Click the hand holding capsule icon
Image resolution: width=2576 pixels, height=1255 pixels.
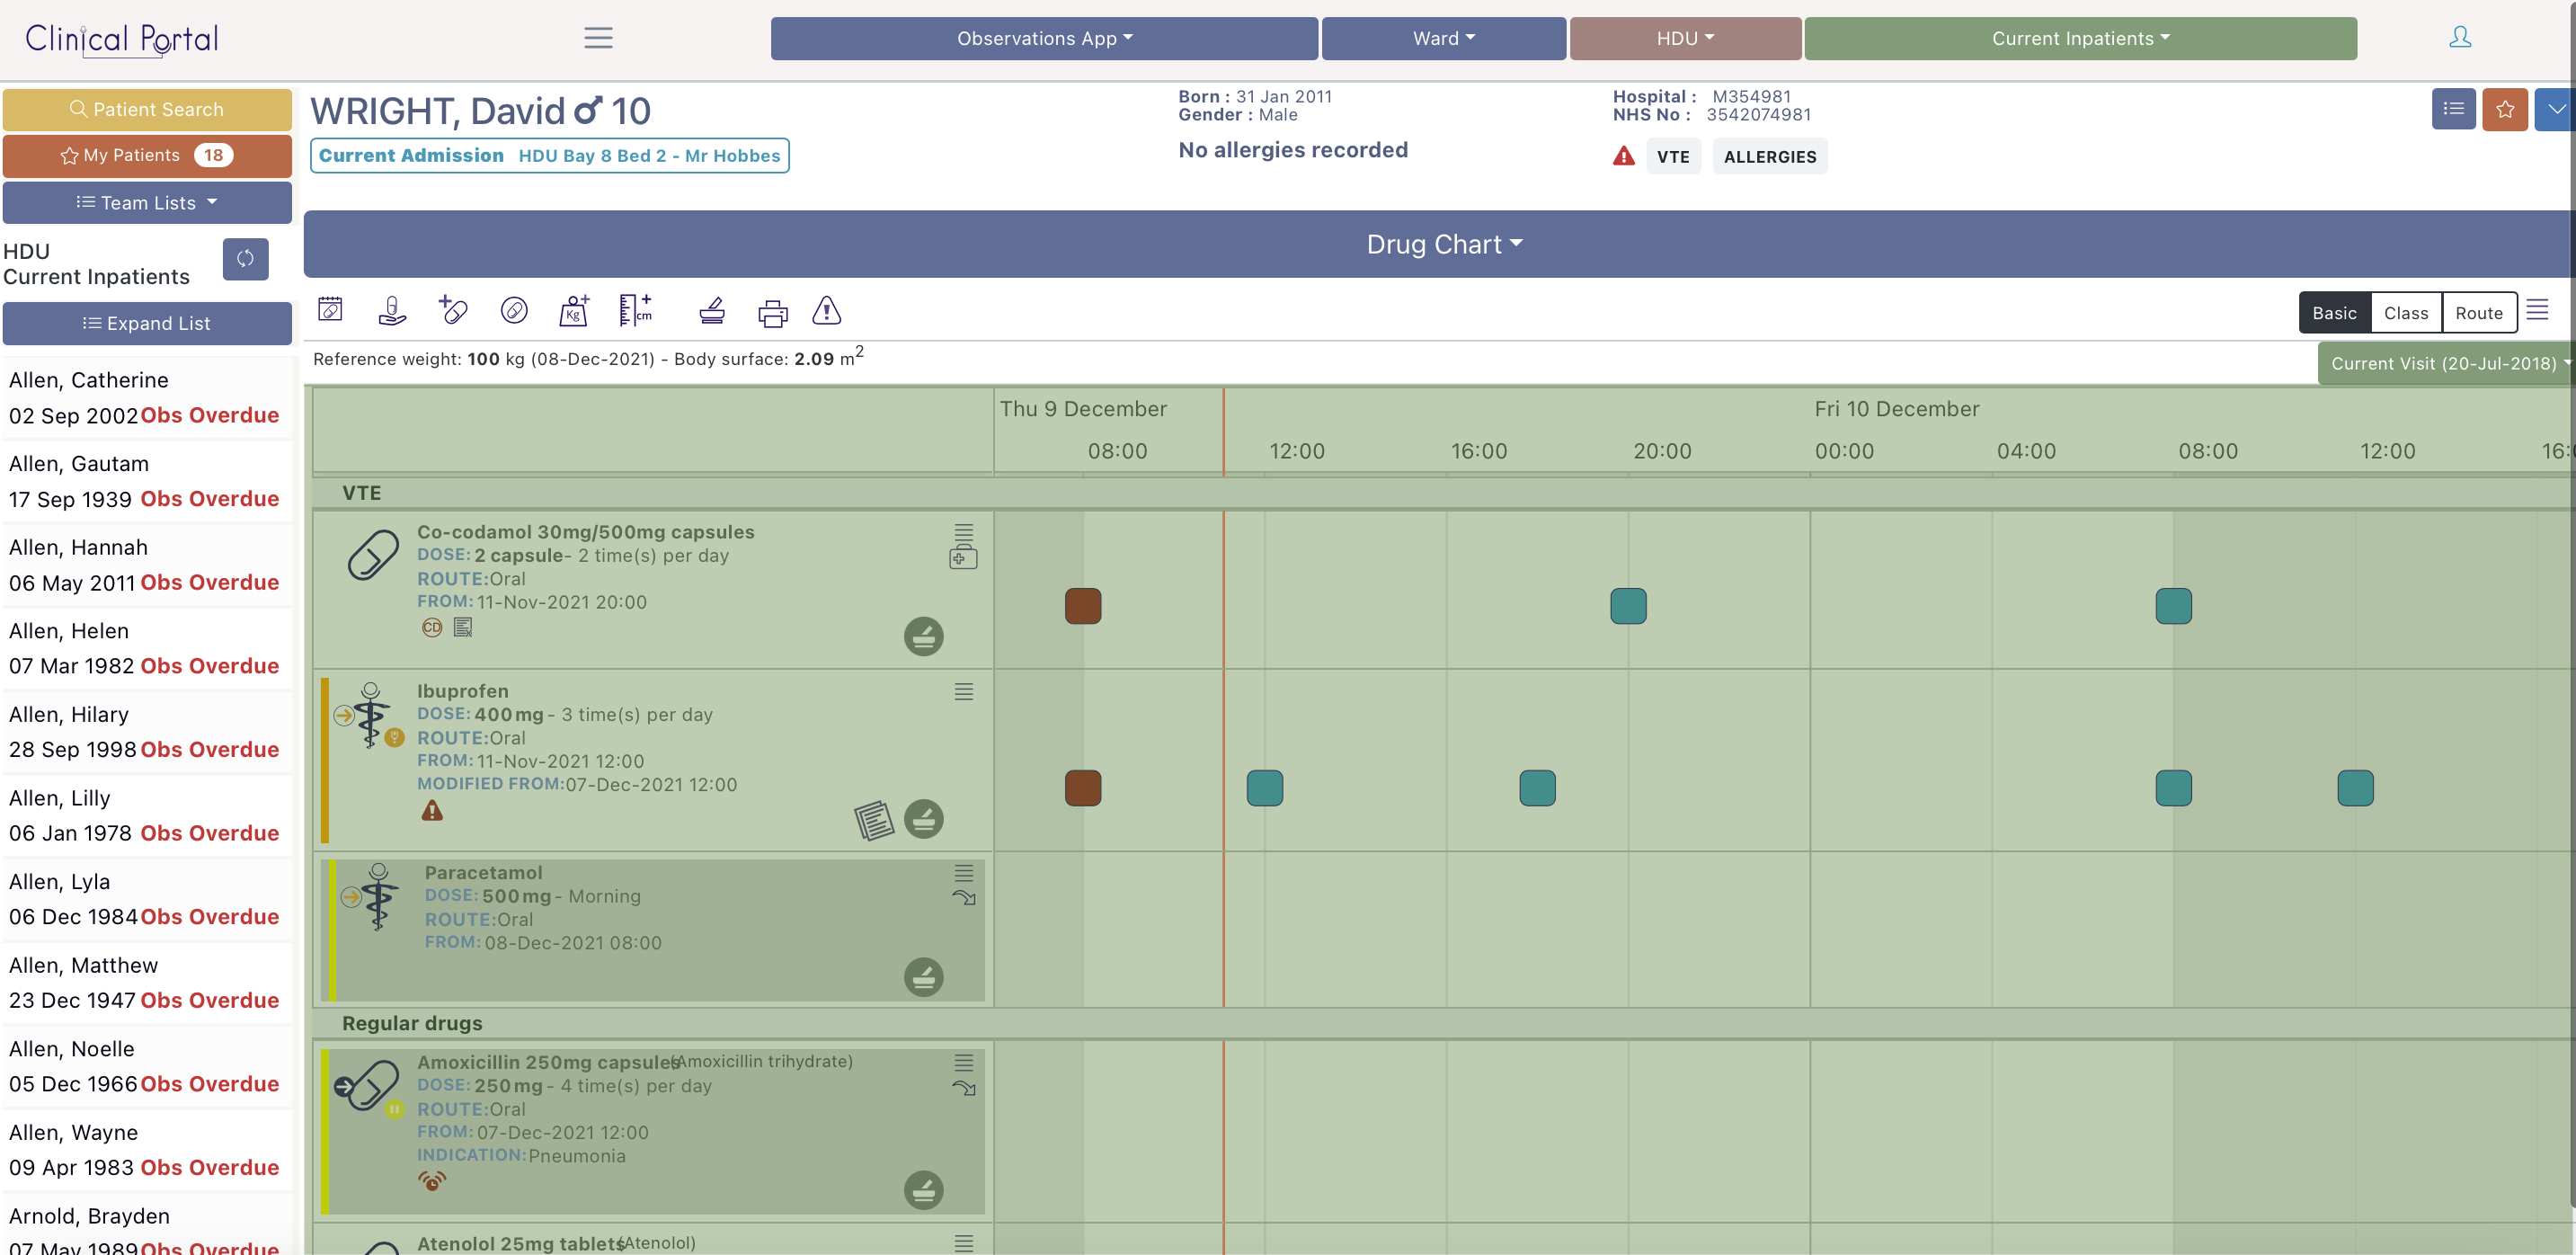pyautogui.click(x=392, y=311)
